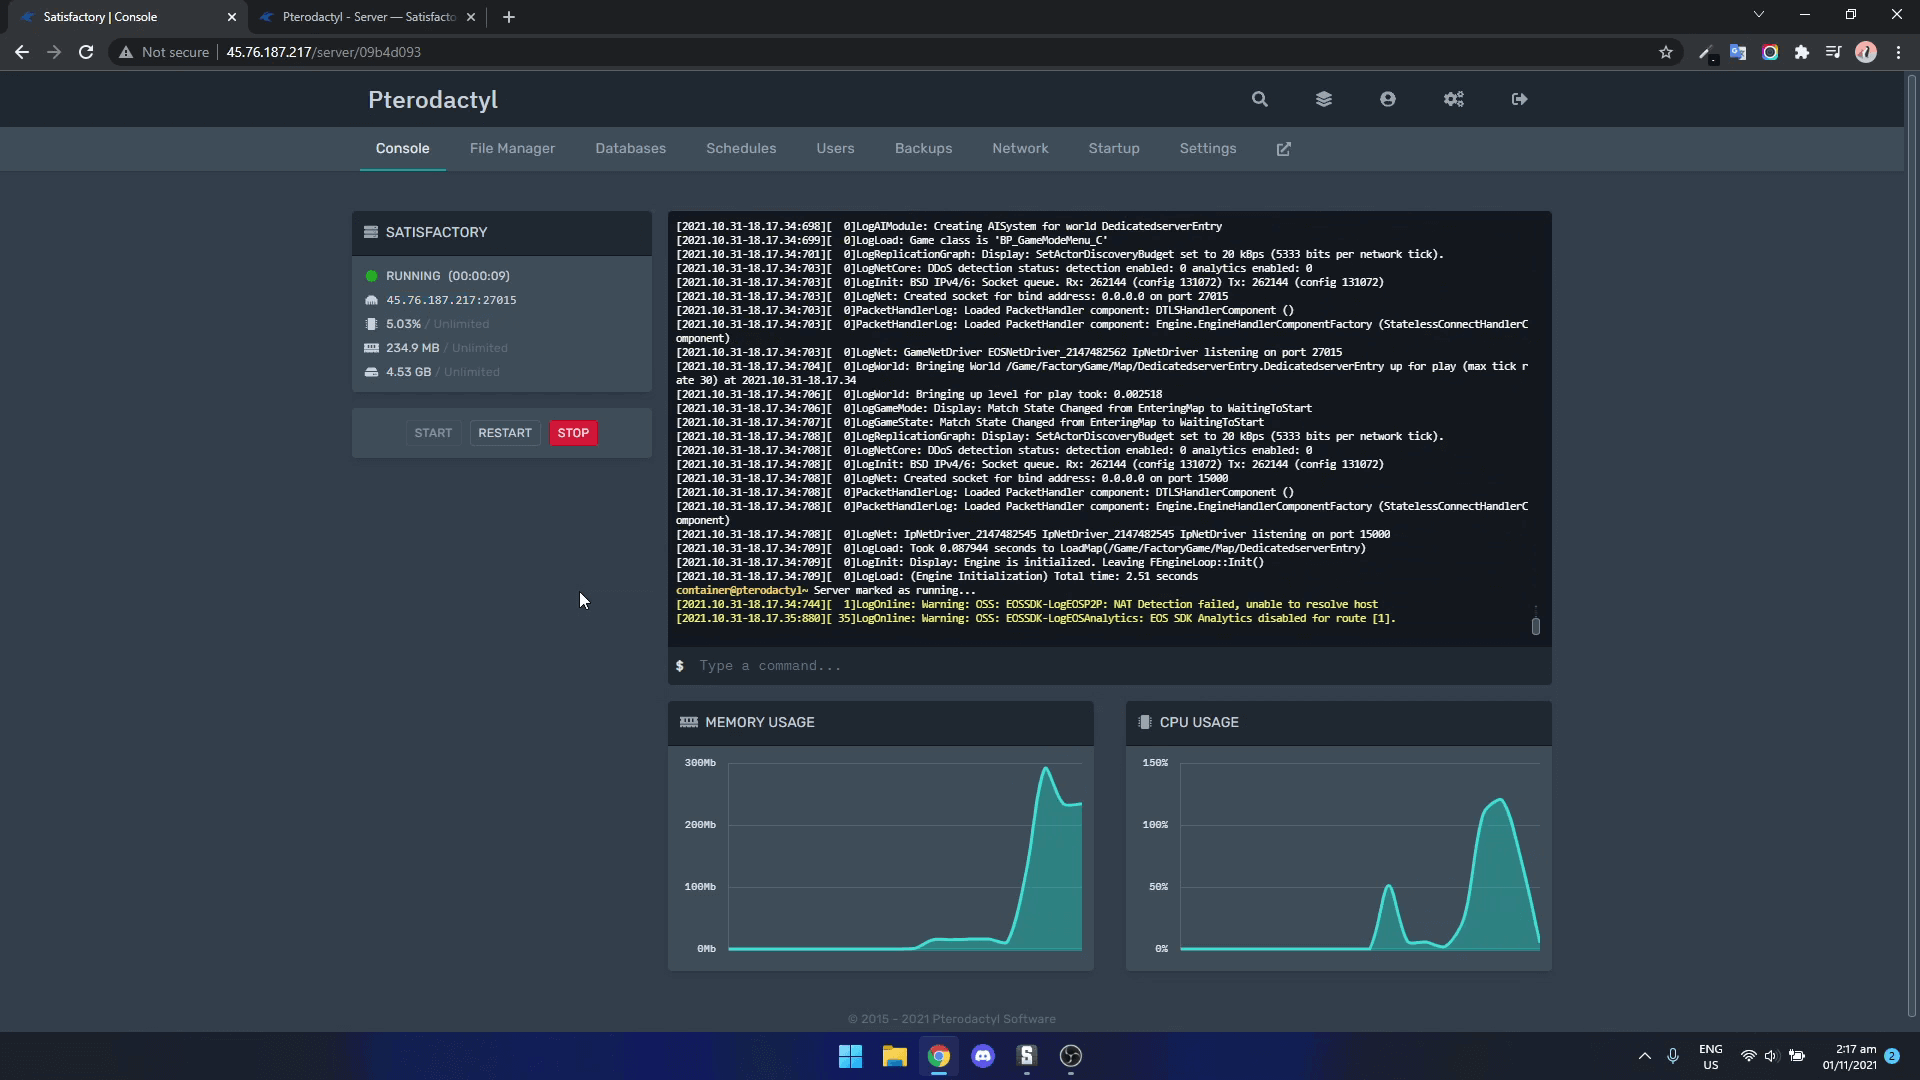Open the S app icon in the taskbar
1920x1080 pixels.
[1027, 1056]
